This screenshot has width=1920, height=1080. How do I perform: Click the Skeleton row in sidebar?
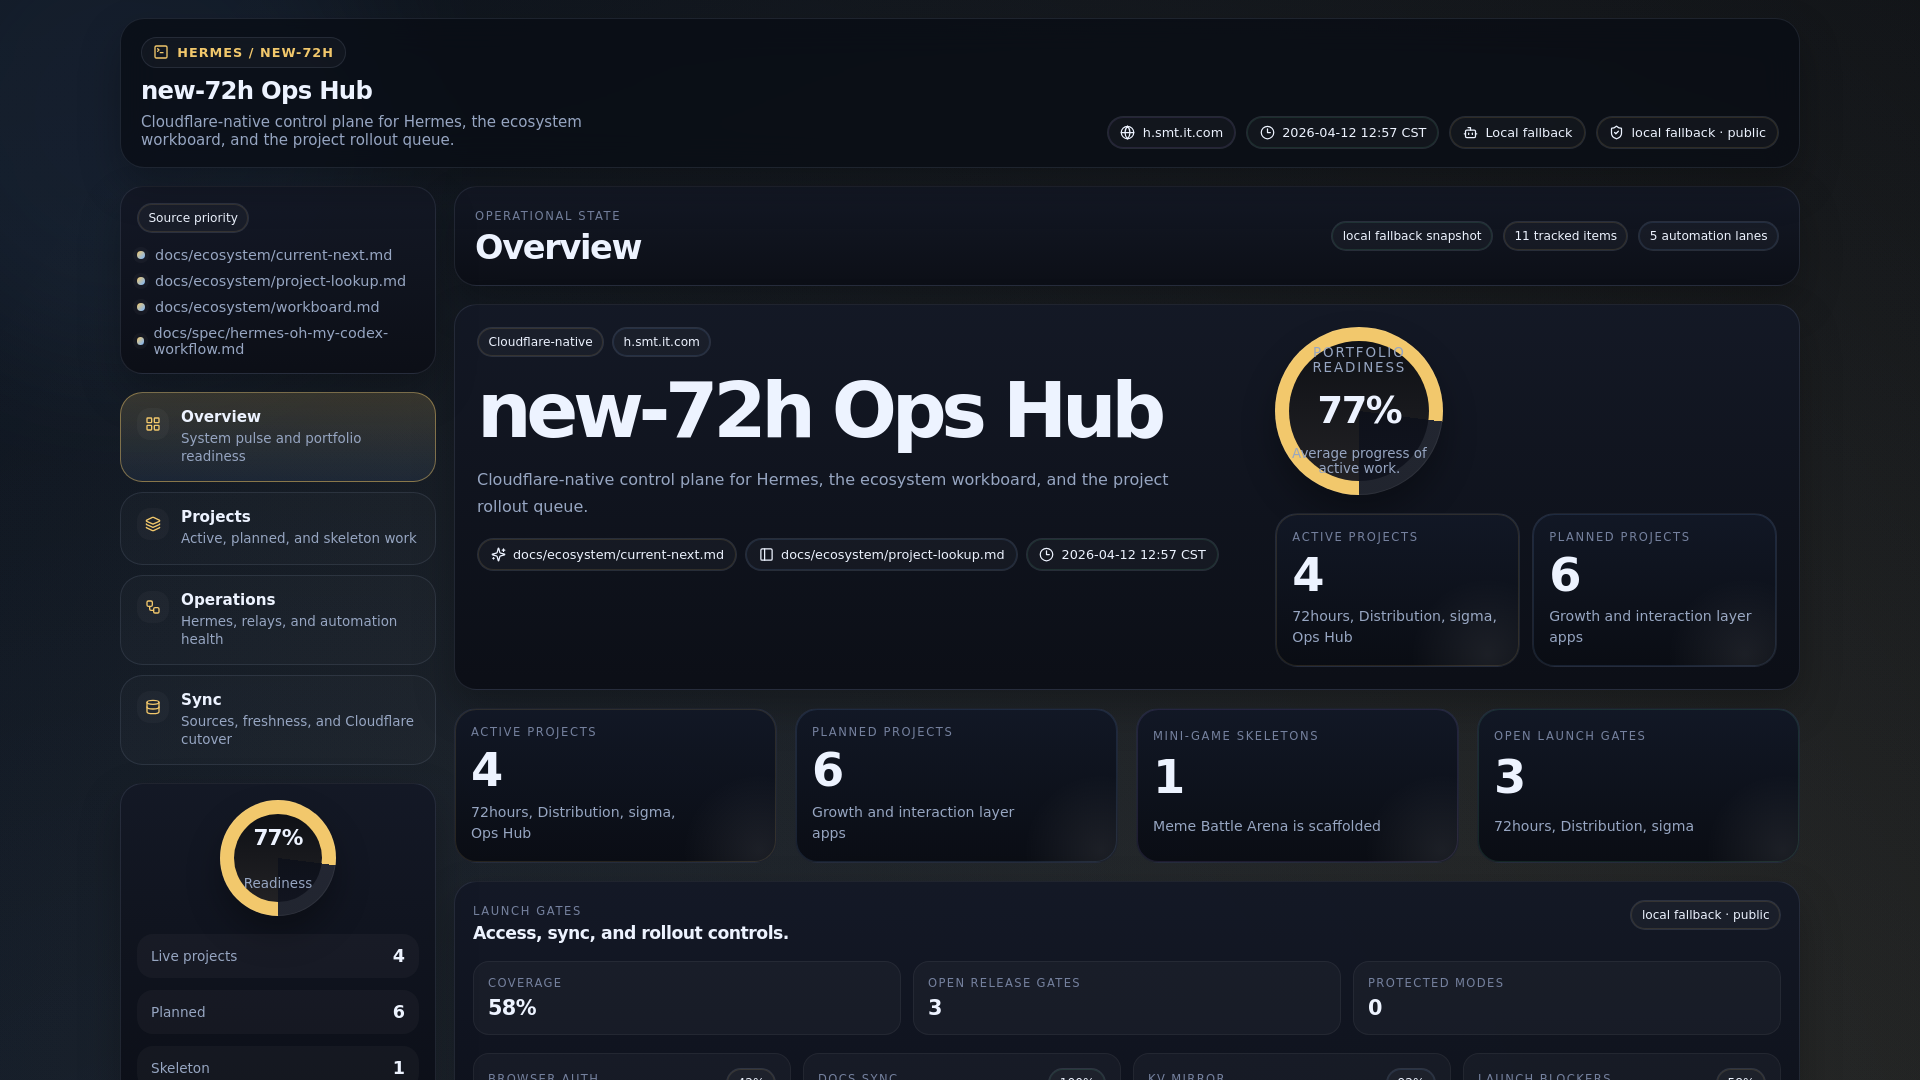(278, 1064)
